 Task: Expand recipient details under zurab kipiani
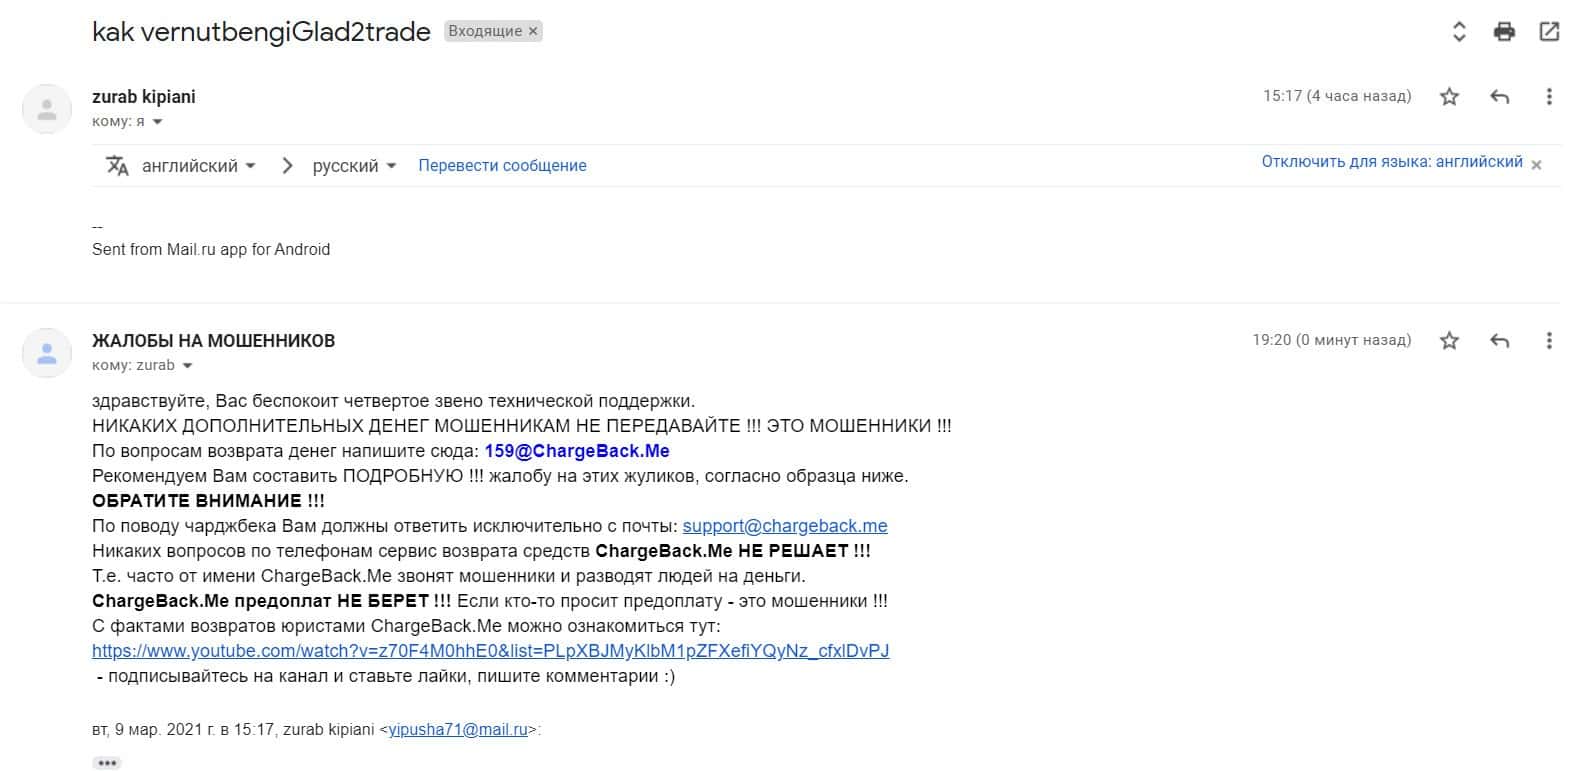click(157, 122)
